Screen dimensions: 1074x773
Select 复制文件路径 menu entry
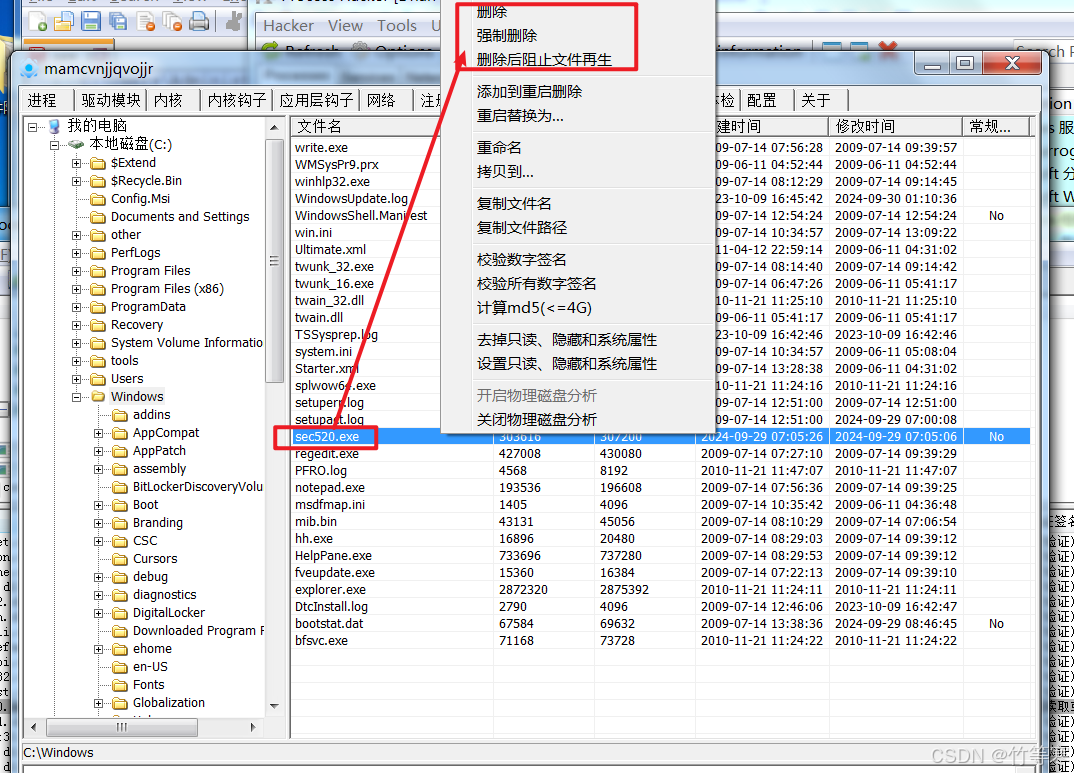point(522,228)
